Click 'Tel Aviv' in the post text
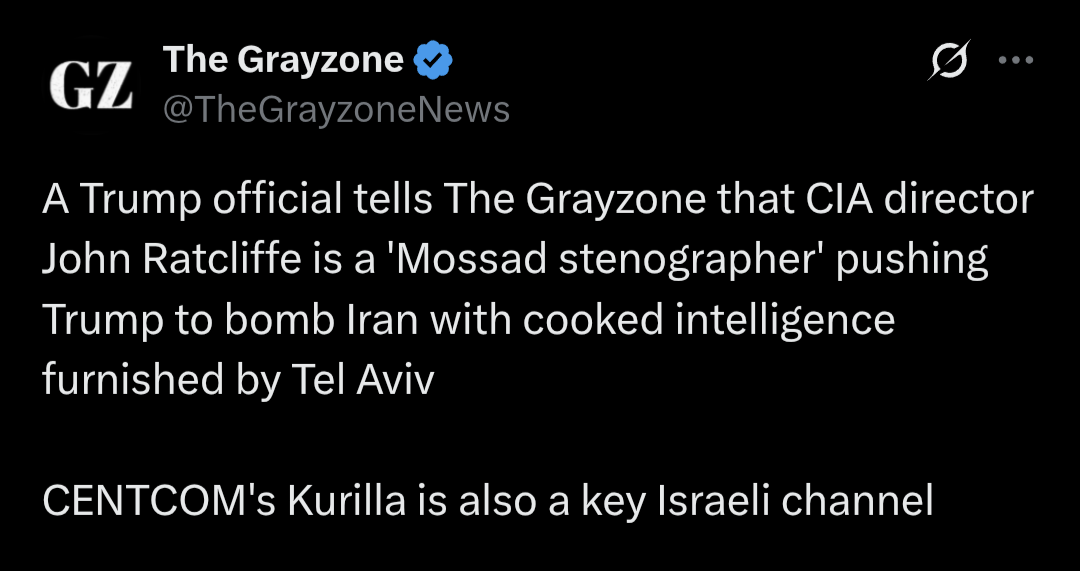The image size is (1080, 571). (x=363, y=380)
